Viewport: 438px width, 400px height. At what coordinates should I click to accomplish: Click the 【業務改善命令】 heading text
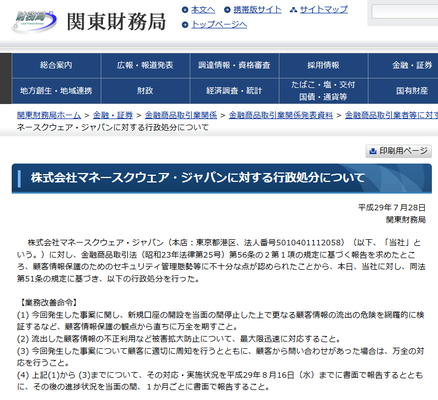(x=49, y=303)
